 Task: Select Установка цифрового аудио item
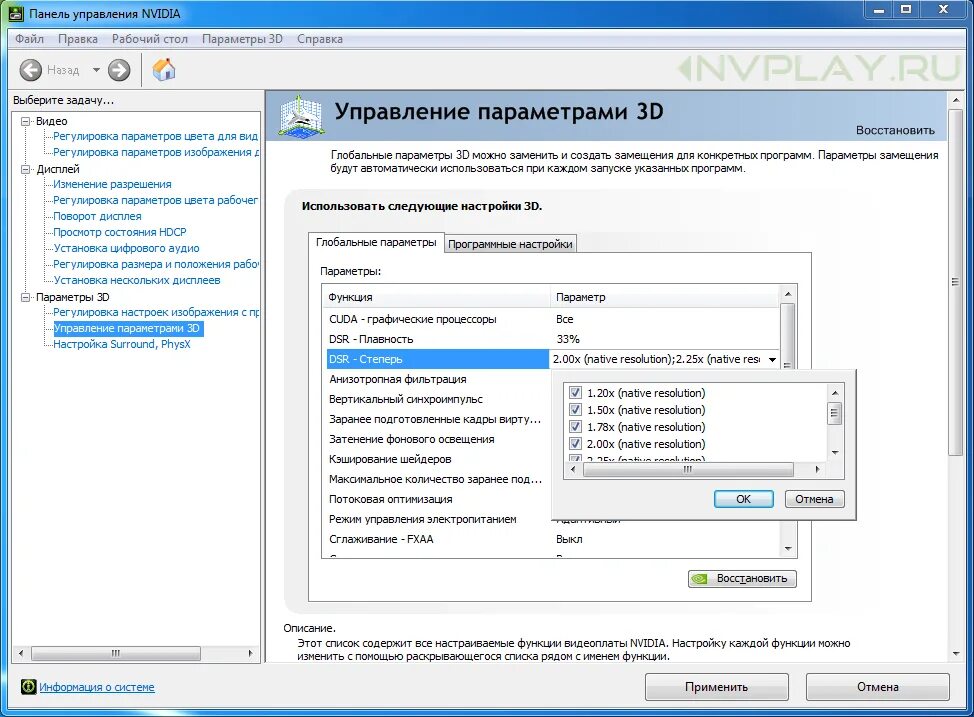point(127,248)
